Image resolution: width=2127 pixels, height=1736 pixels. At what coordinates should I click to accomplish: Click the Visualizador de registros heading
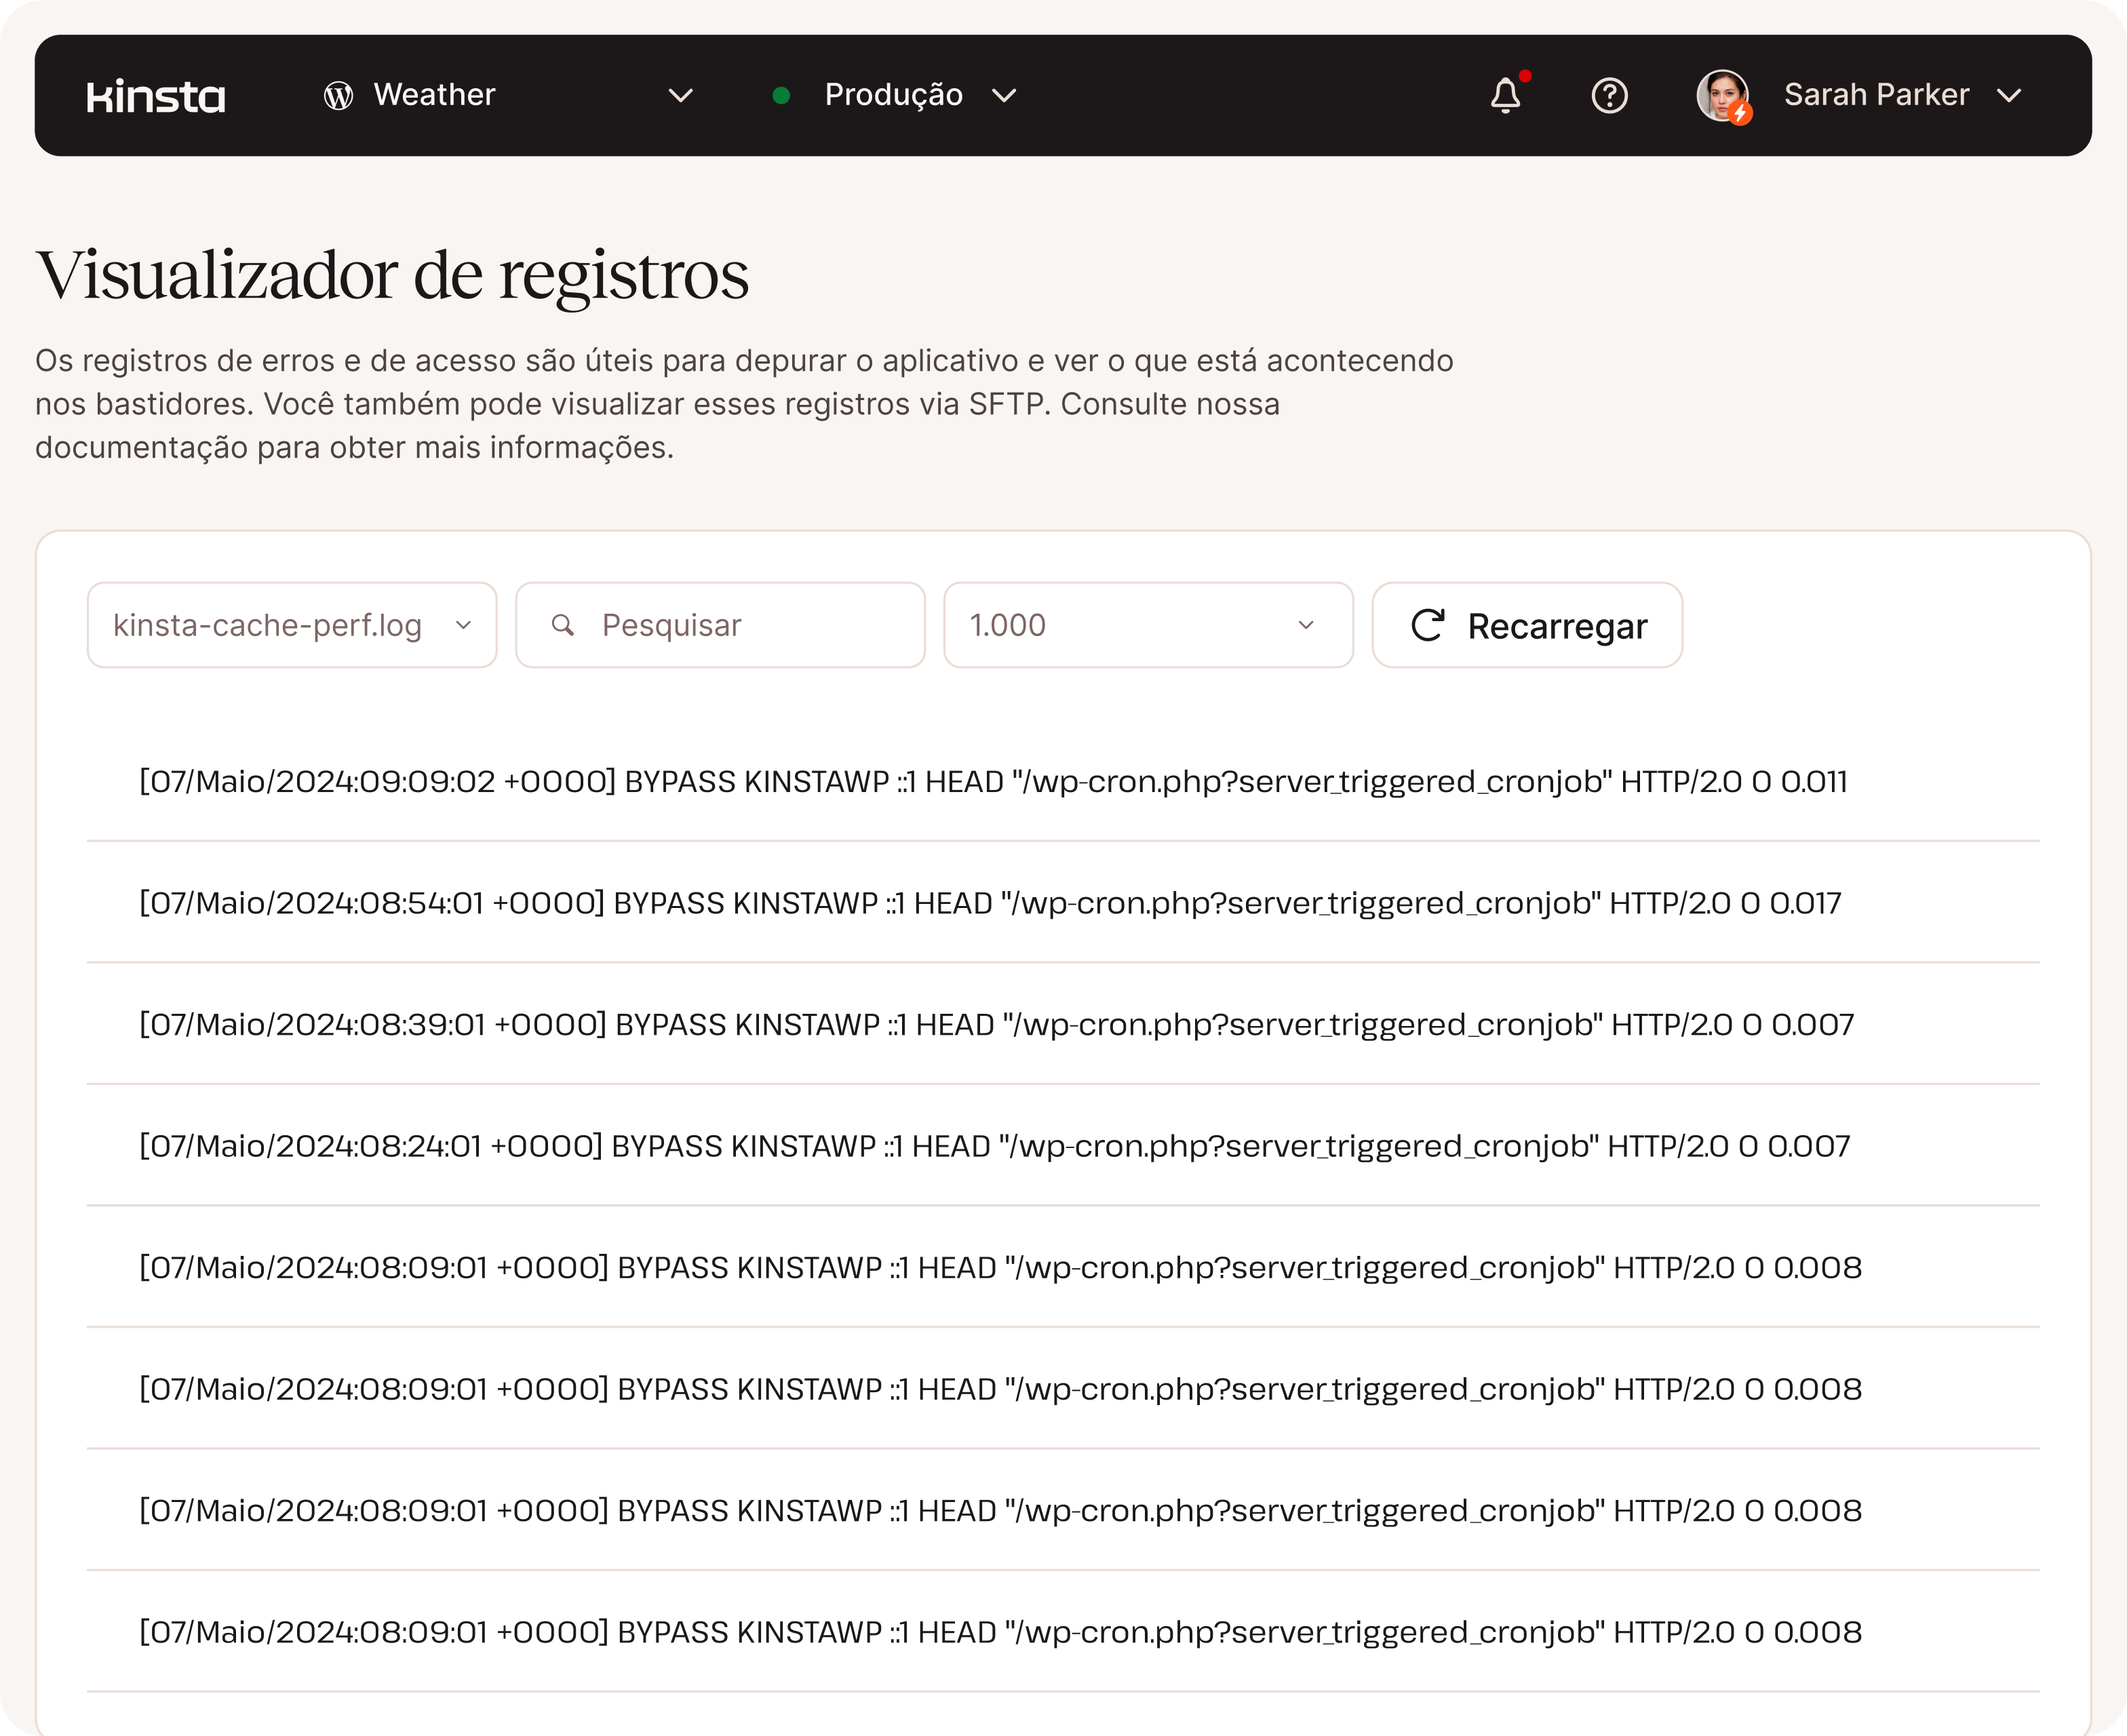(x=392, y=276)
